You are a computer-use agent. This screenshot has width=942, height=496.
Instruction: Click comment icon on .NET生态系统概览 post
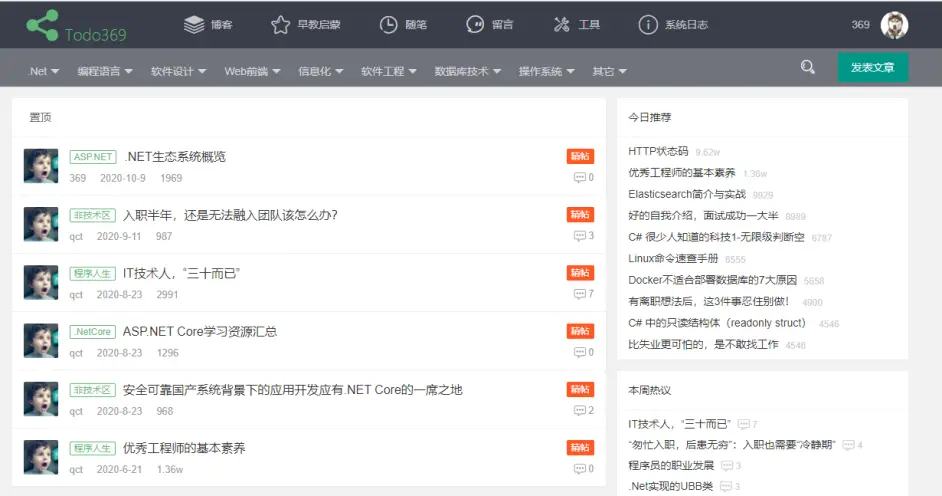tap(579, 177)
